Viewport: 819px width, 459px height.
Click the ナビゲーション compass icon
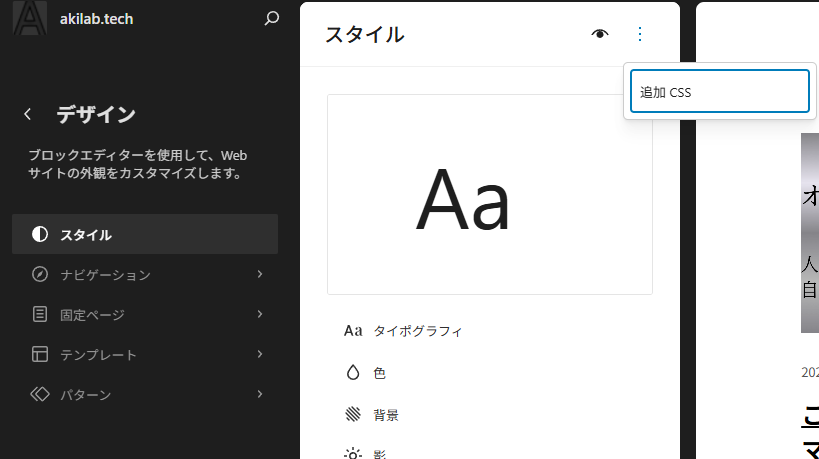40,274
